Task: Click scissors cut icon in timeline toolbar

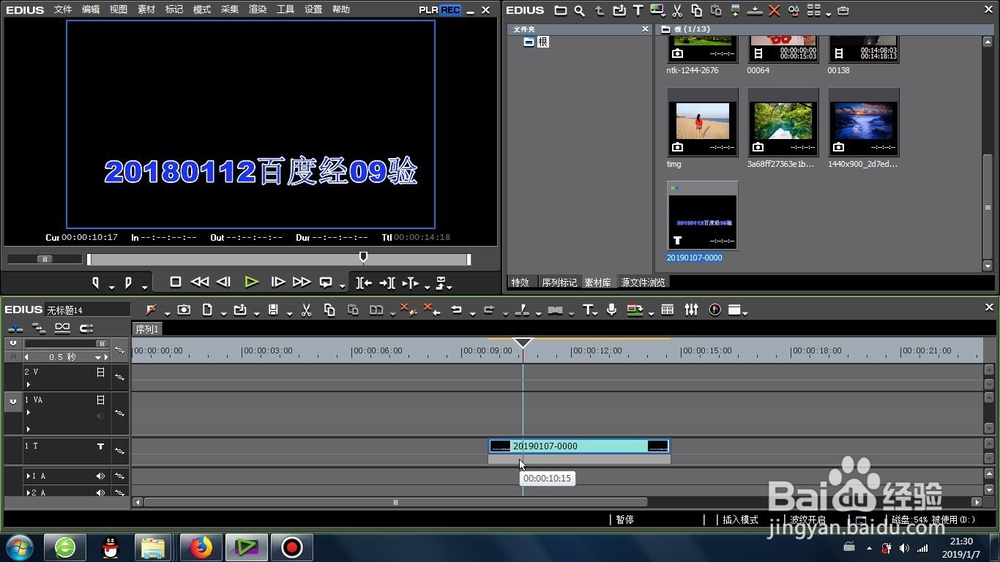Action: click(306, 310)
